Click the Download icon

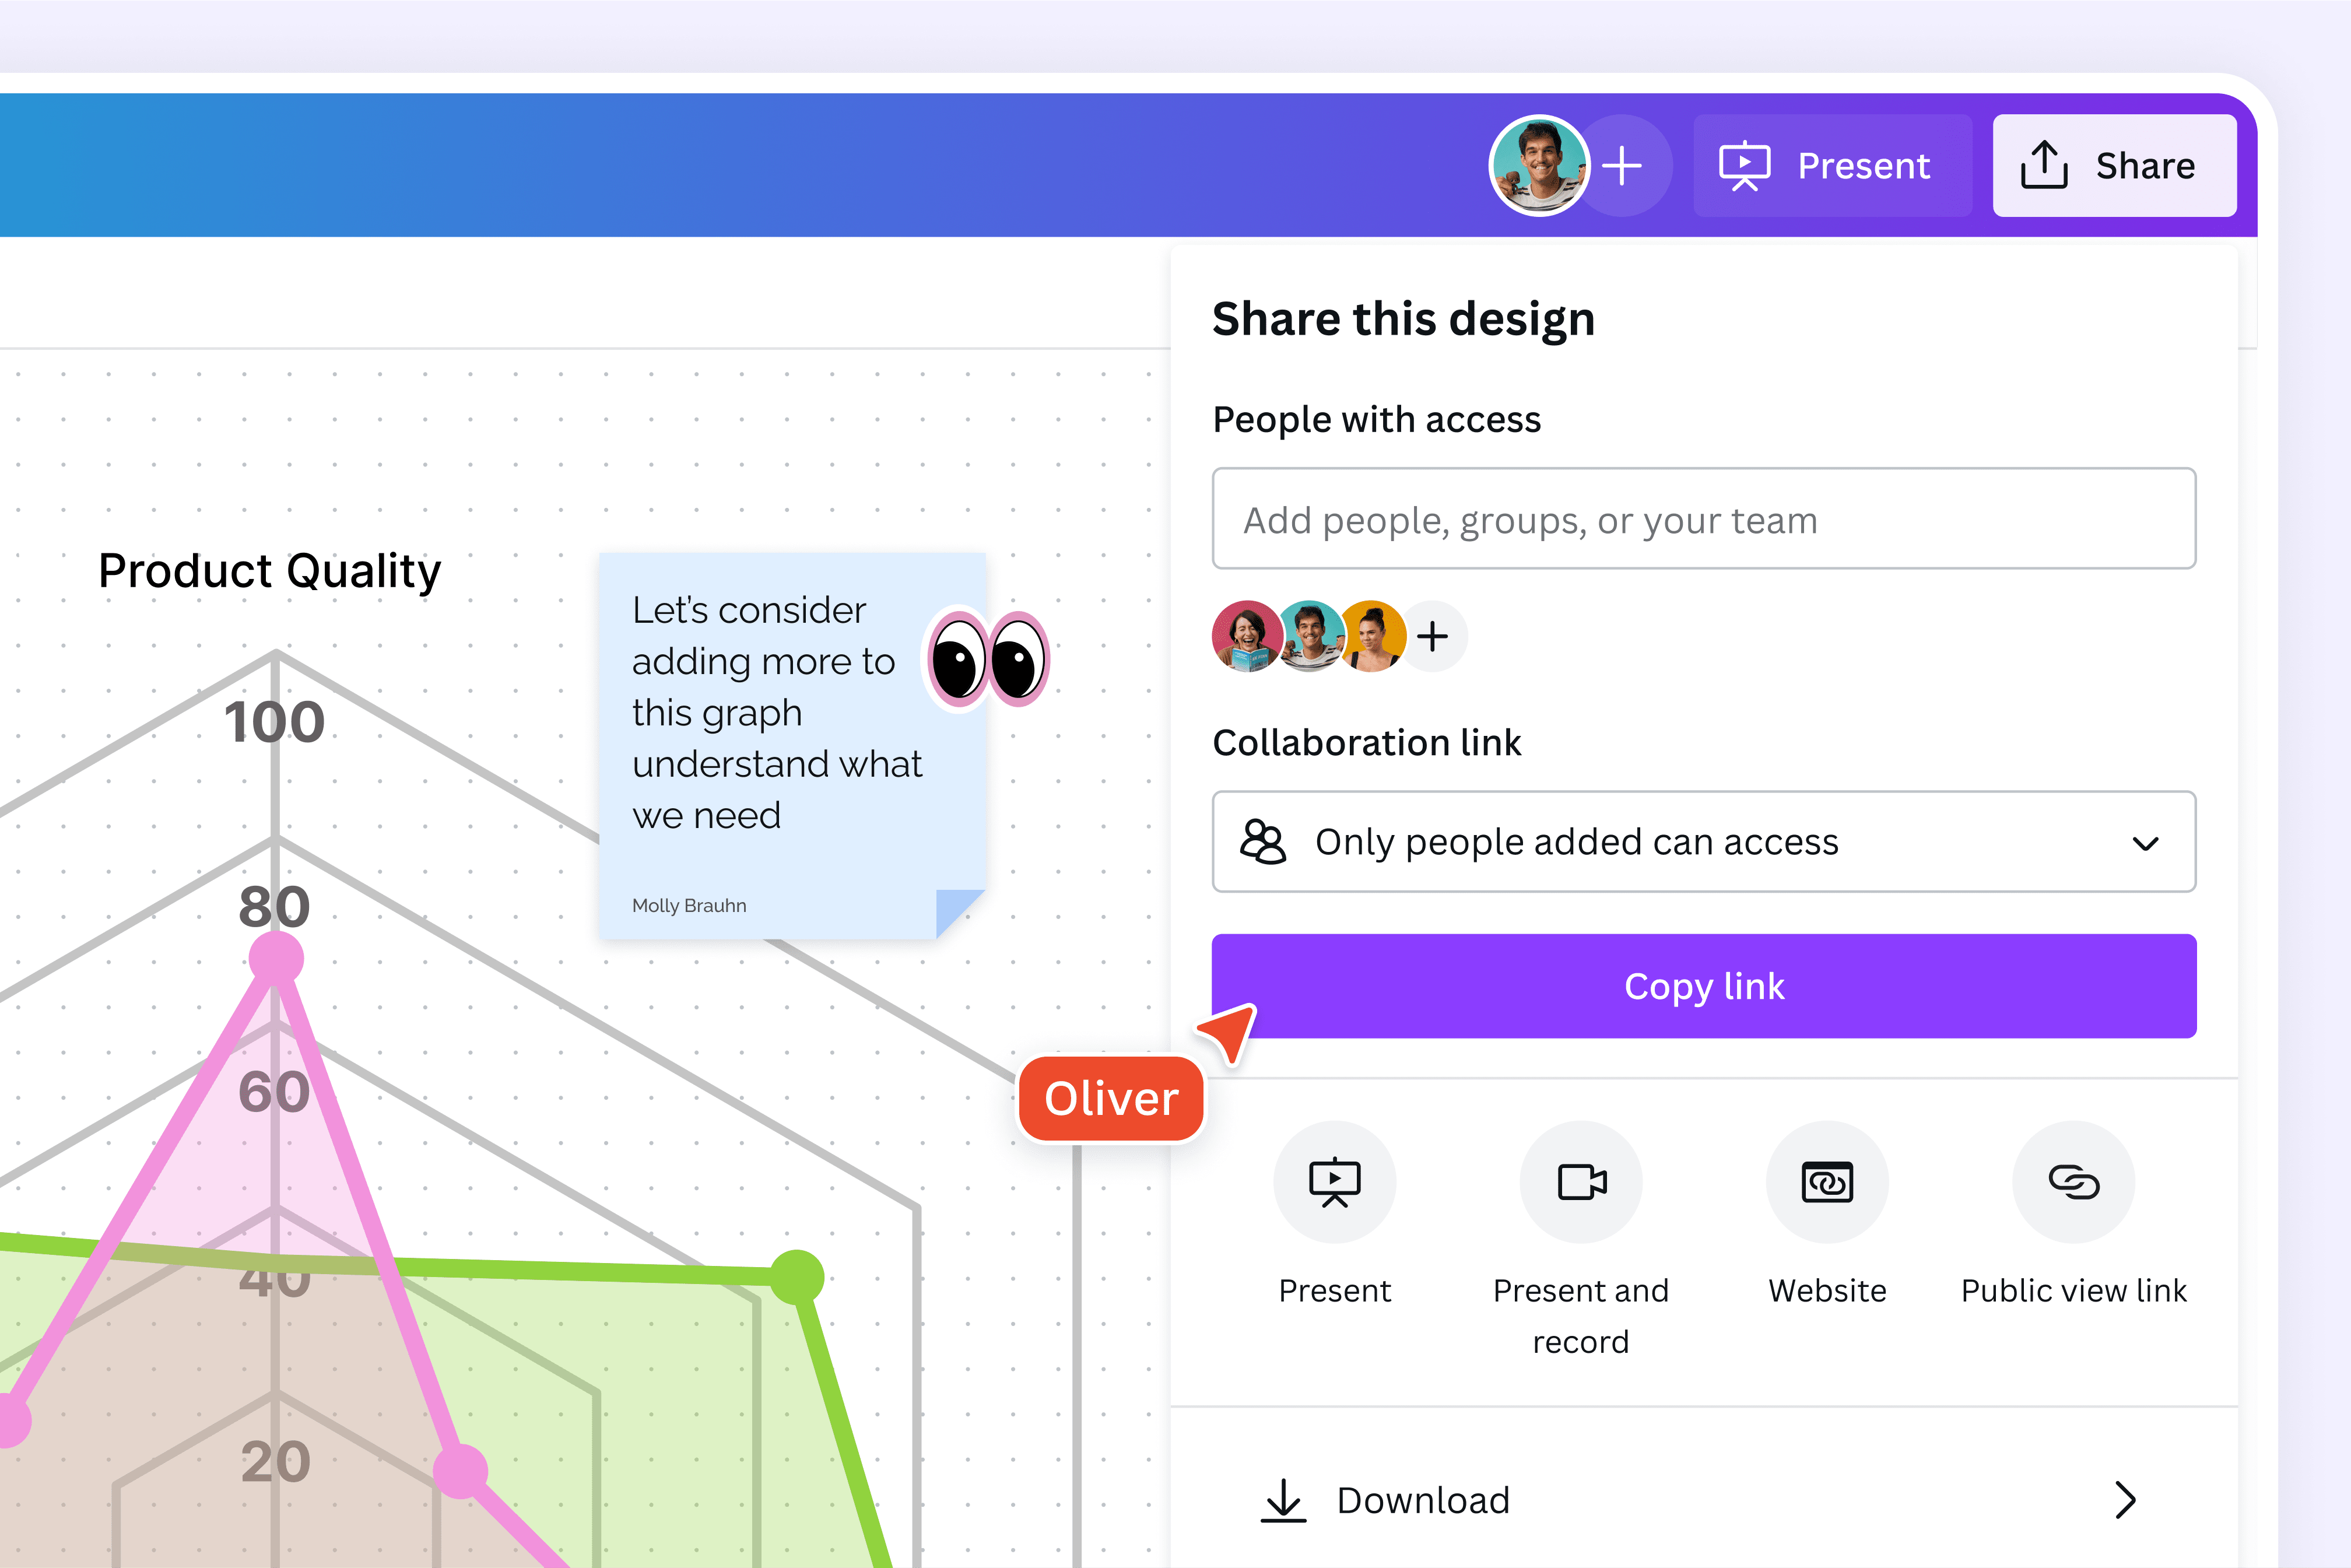[x=1283, y=1499]
